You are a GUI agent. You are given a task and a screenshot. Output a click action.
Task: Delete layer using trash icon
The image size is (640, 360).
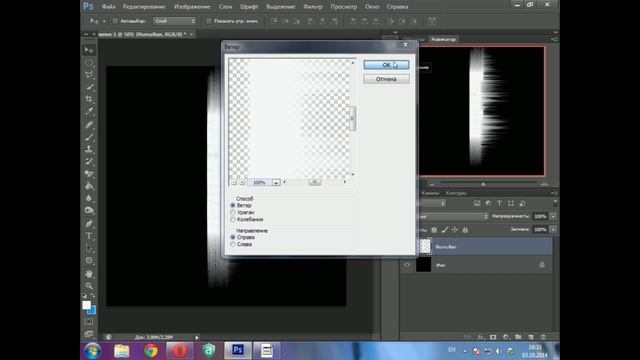543,337
